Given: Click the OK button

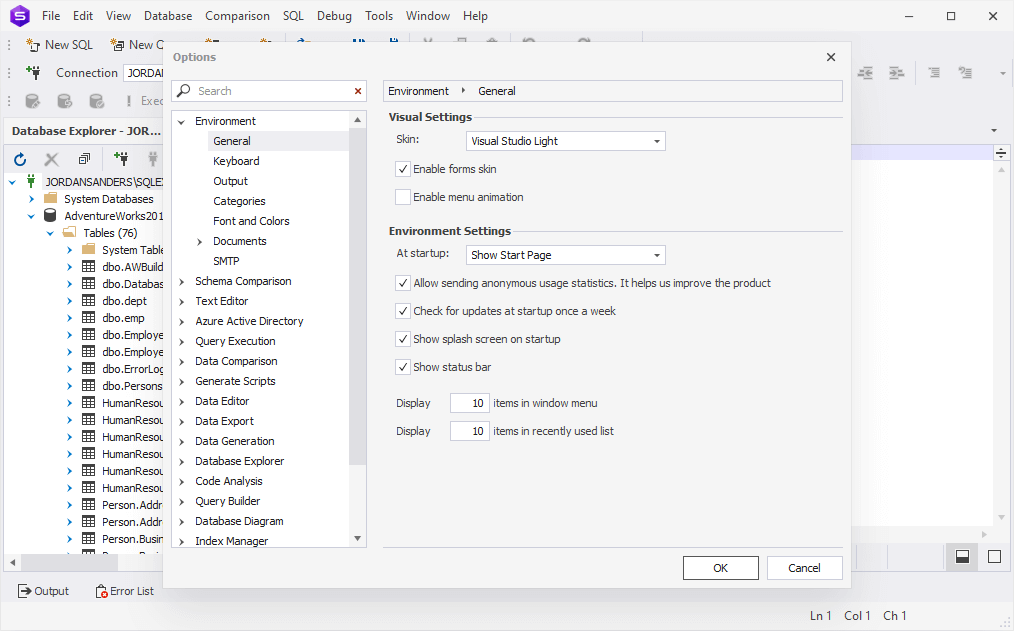Looking at the screenshot, I should 720,568.
